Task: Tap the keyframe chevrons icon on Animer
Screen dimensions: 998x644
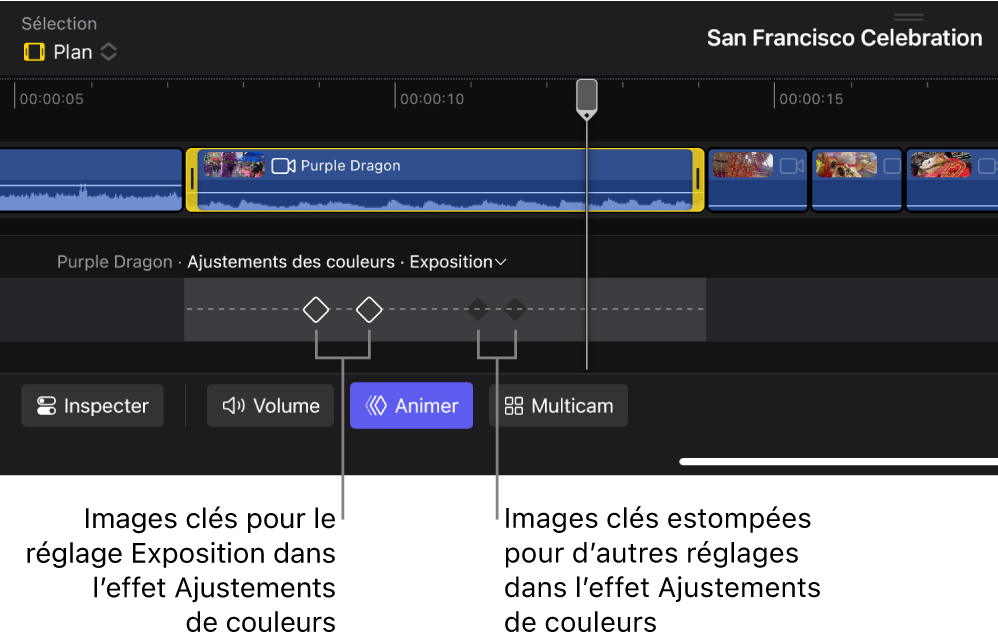Action: pyautogui.click(x=378, y=405)
